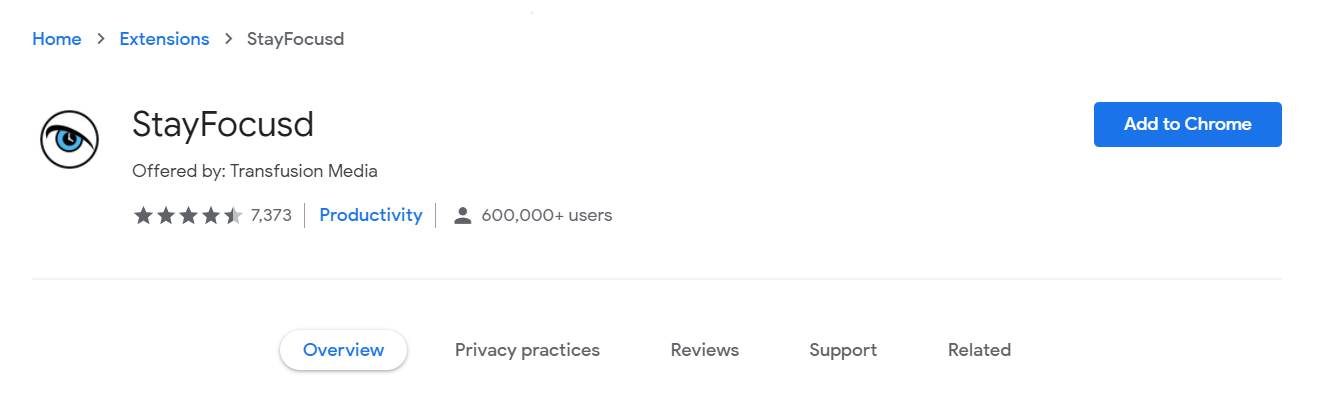Click the third rating star
The image size is (1326, 413).
click(188, 215)
